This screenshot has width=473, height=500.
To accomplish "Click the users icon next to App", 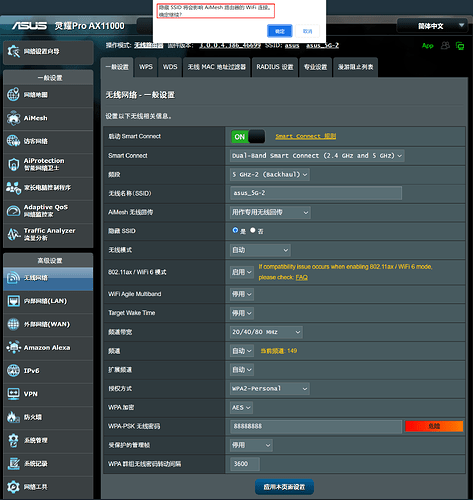I will pos(445,45).
